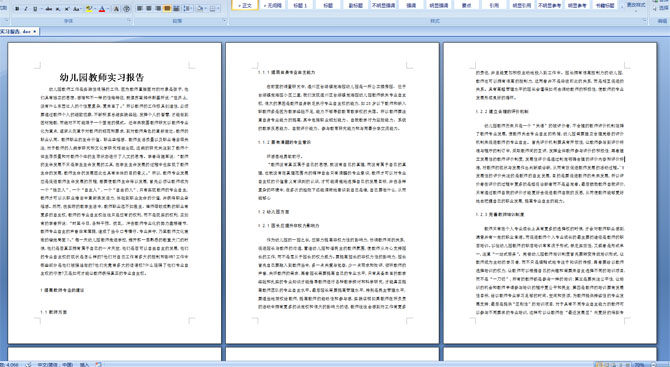This screenshot has width=670, height=367.
Task: Click the 中文(简体,中国) language indicator
Action: click(x=55, y=364)
